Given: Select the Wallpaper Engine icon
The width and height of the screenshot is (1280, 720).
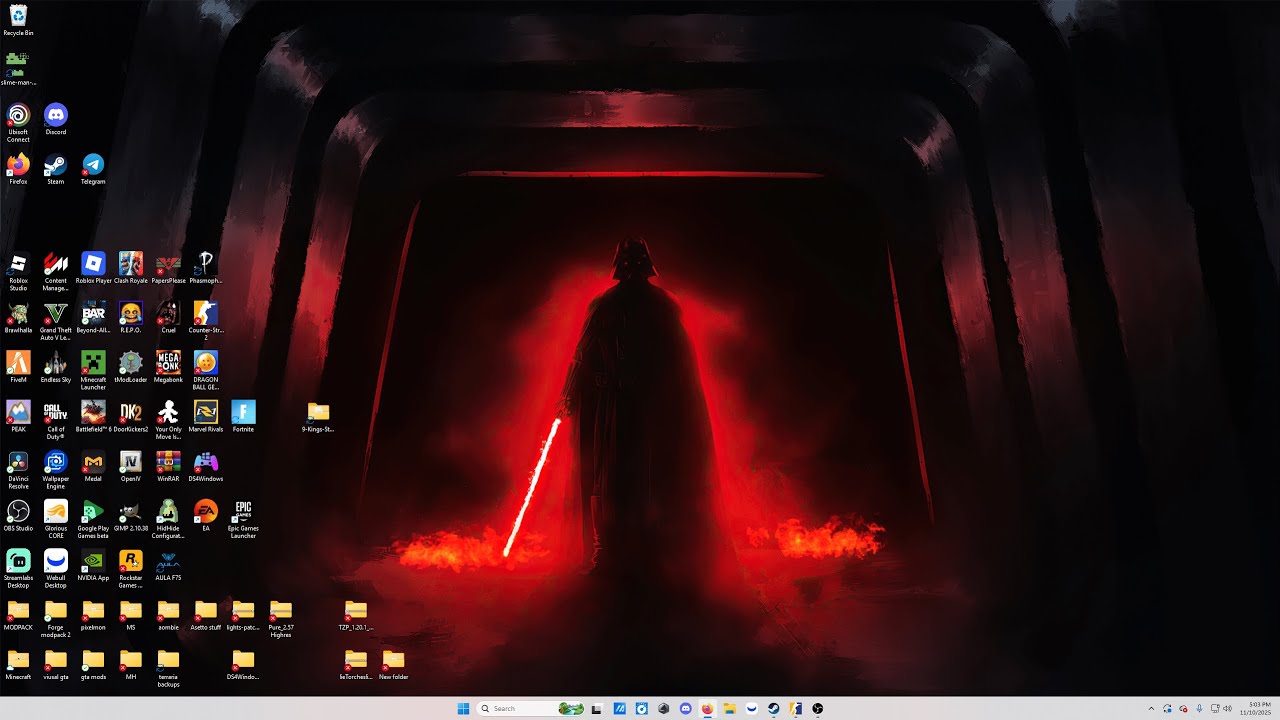Looking at the screenshot, I should (x=56, y=471).
